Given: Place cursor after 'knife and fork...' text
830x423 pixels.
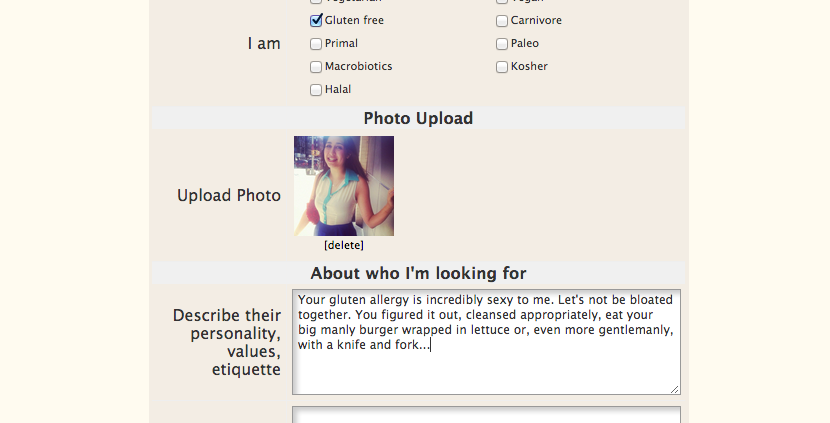Looking at the screenshot, I should click(430, 346).
